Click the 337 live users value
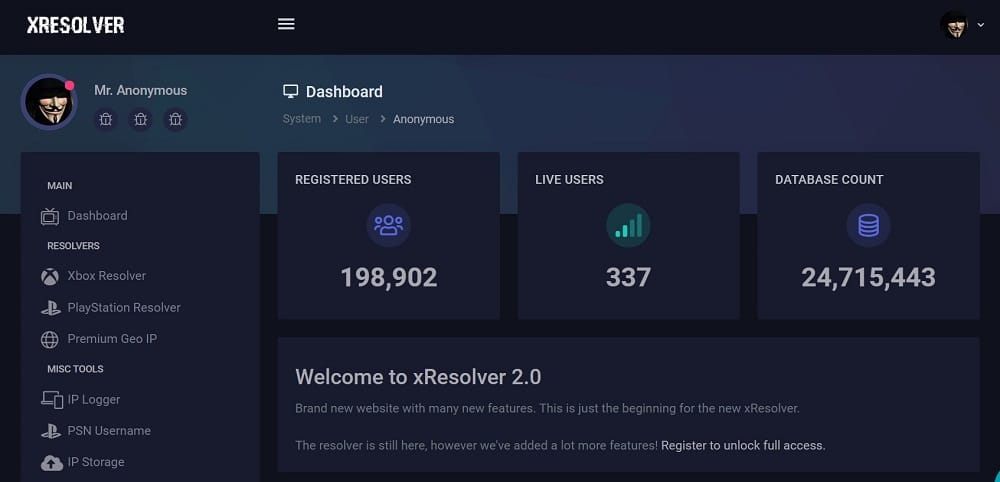Image resolution: width=1000 pixels, height=482 pixels. (628, 277)
